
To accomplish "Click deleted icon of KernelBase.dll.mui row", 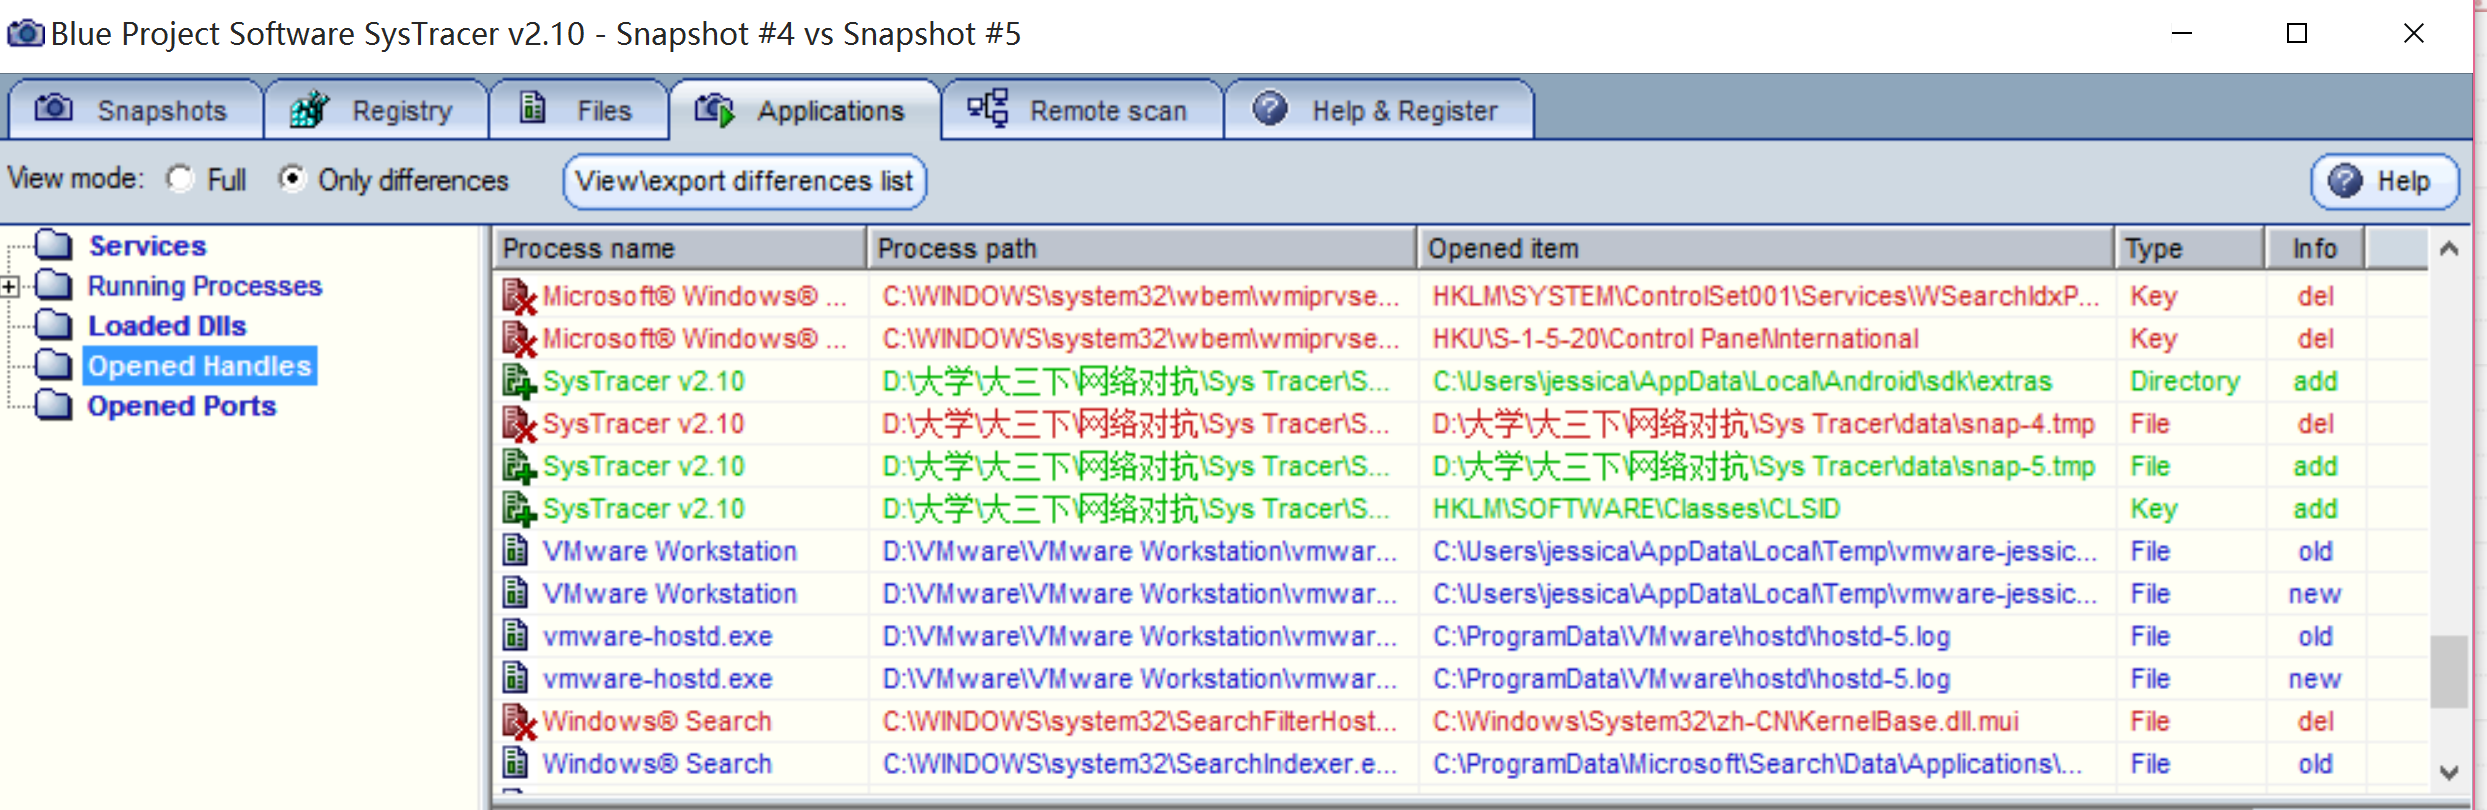I will [519, 722].
